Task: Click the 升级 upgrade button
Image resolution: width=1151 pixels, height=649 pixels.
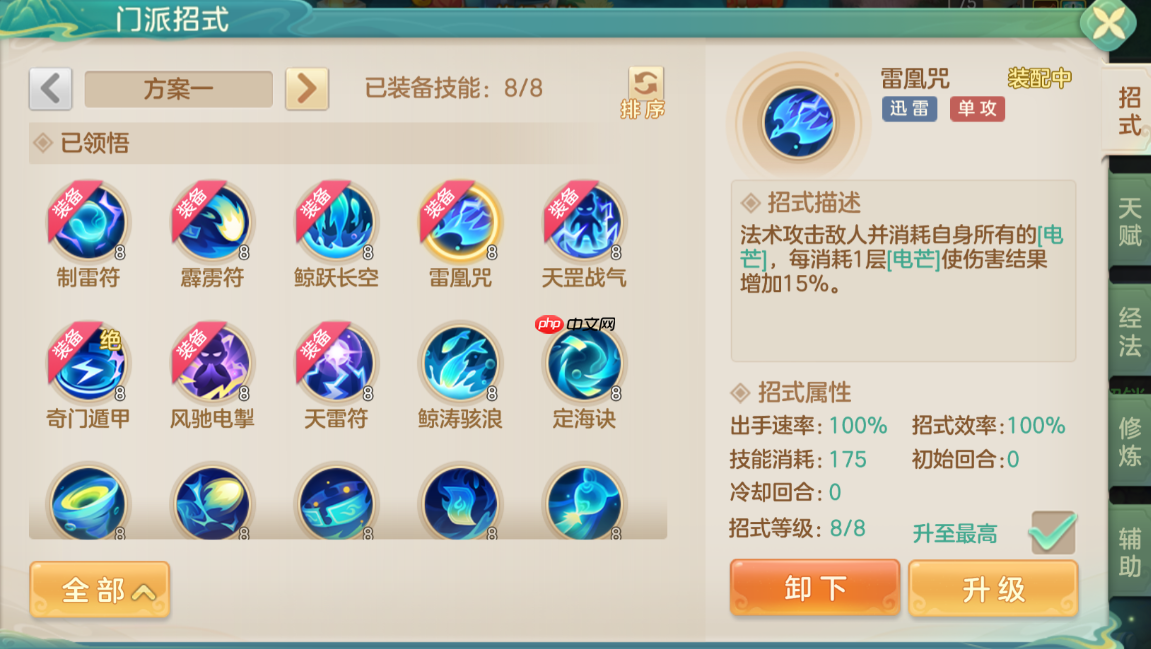Action: (x=993, y=588)
